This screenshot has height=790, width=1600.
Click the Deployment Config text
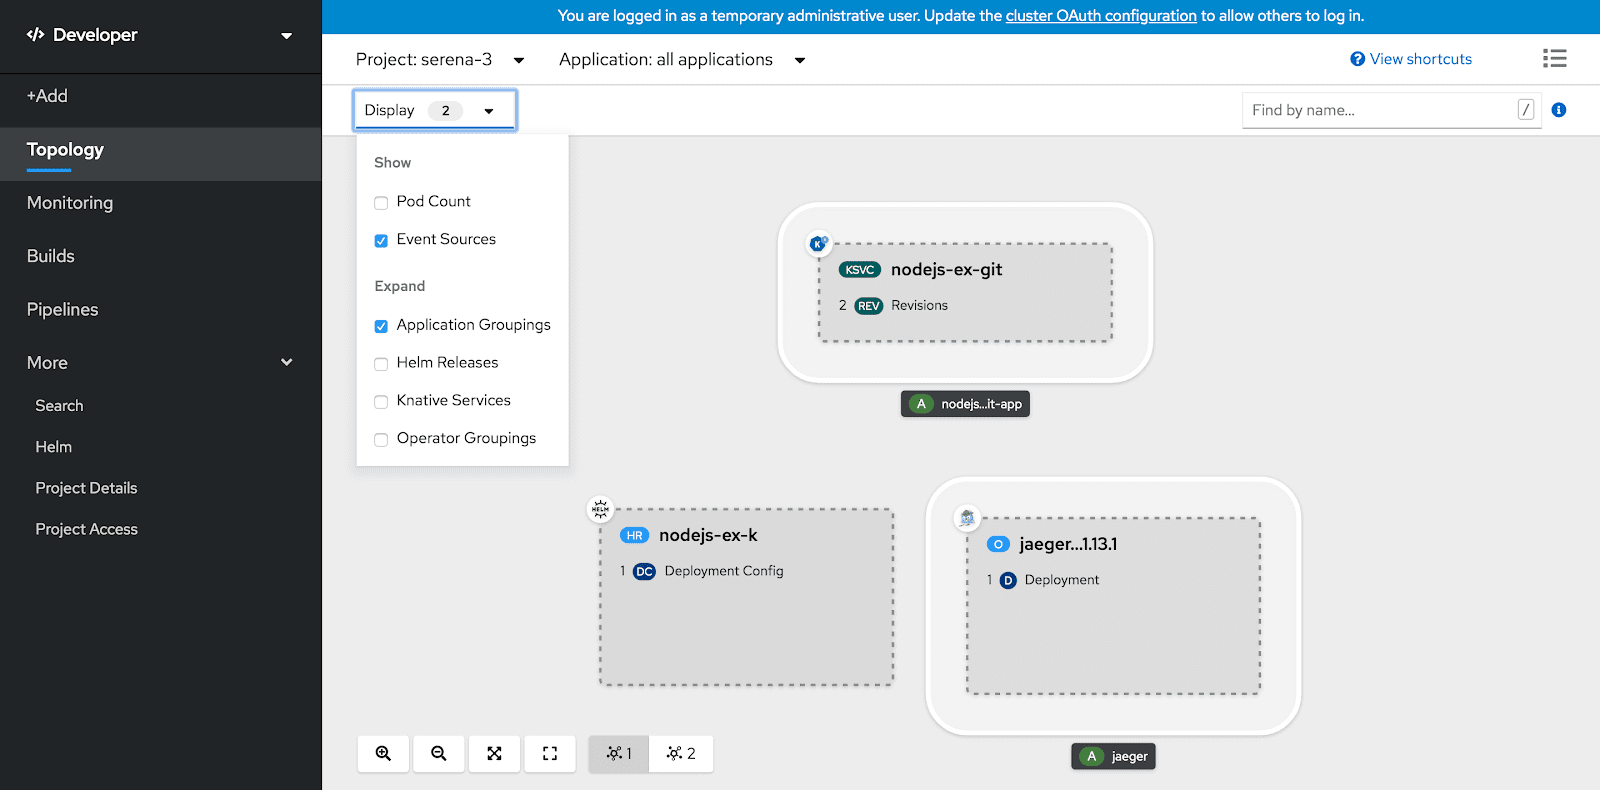pos(724,572)
